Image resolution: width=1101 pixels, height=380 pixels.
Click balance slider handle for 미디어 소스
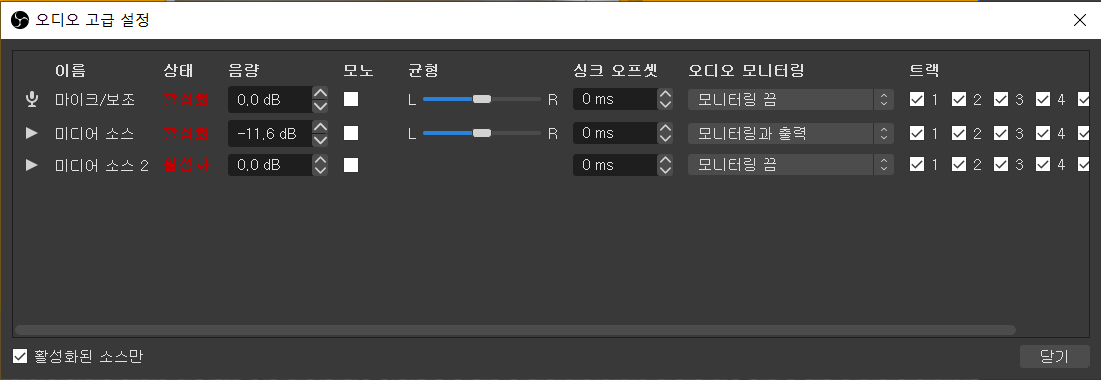(482, 133)
